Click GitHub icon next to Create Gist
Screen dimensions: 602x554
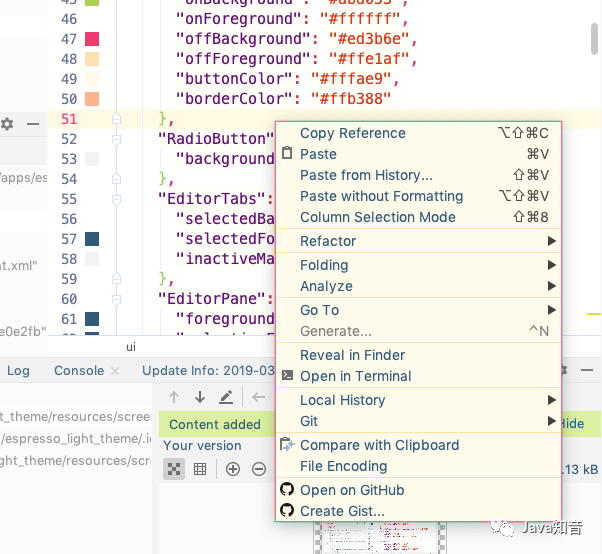tap(287, 510)
